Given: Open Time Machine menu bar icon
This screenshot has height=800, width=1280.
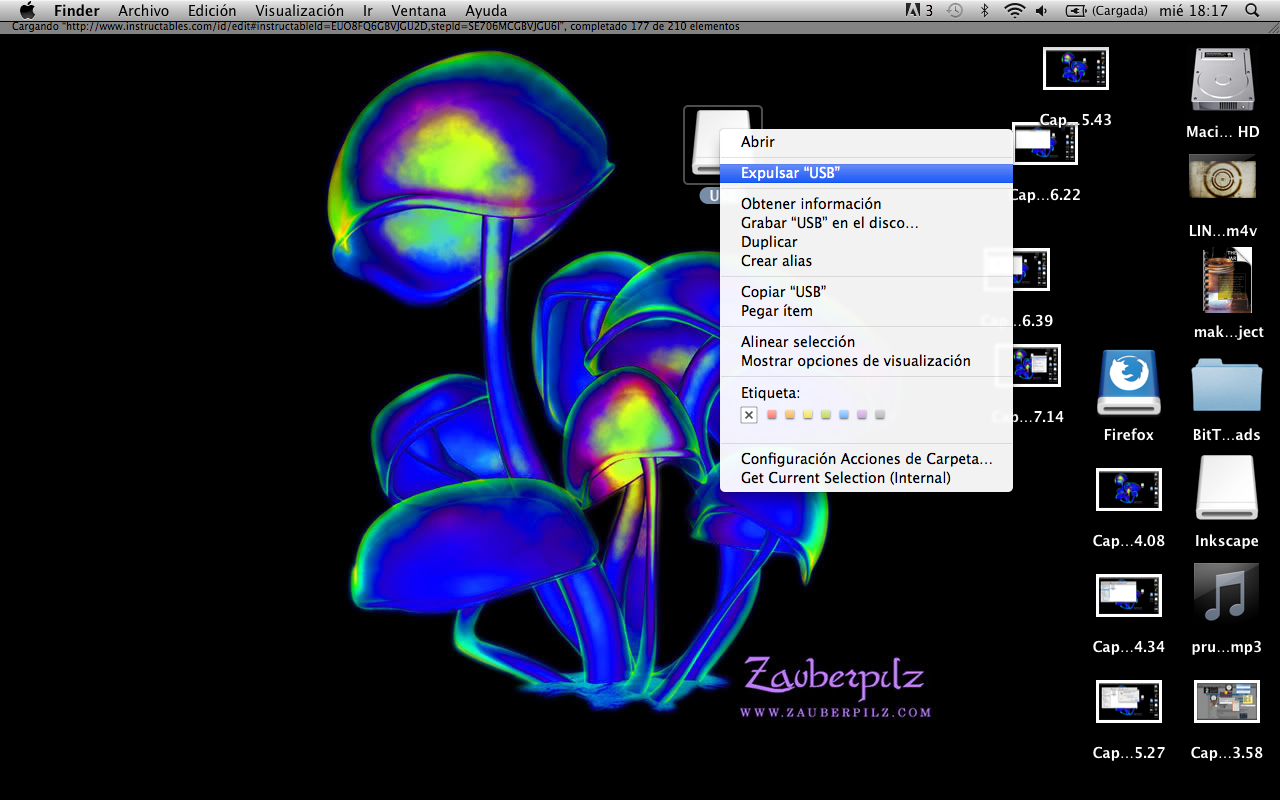Looking at the screenshot, I should click(x=955, y=11).
